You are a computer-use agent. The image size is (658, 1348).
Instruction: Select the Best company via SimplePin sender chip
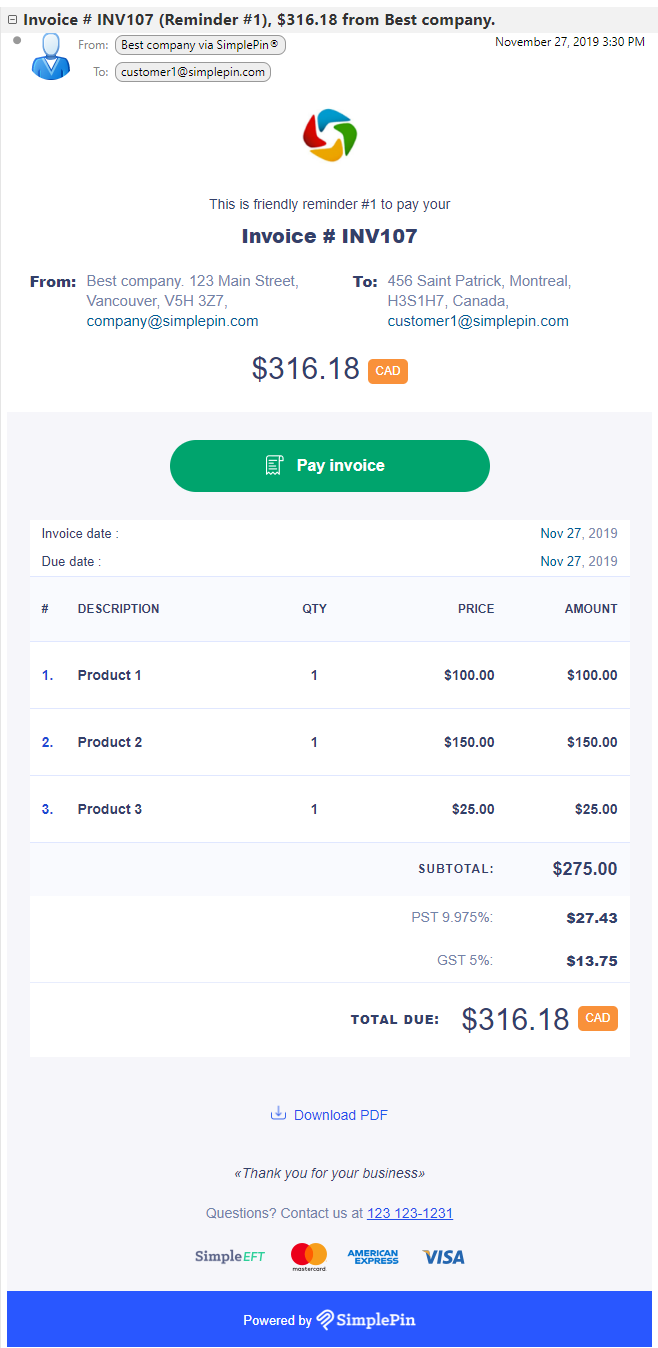200,45
